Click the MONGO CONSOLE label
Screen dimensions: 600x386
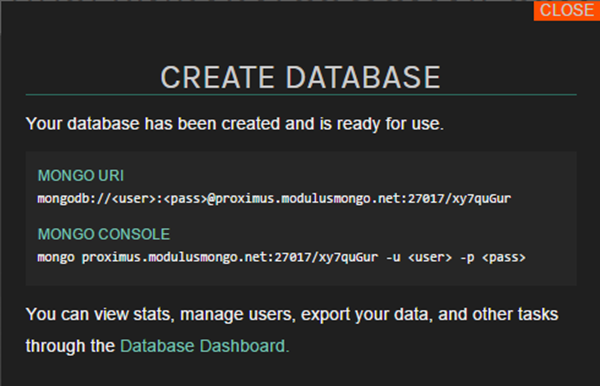(104, 234)
